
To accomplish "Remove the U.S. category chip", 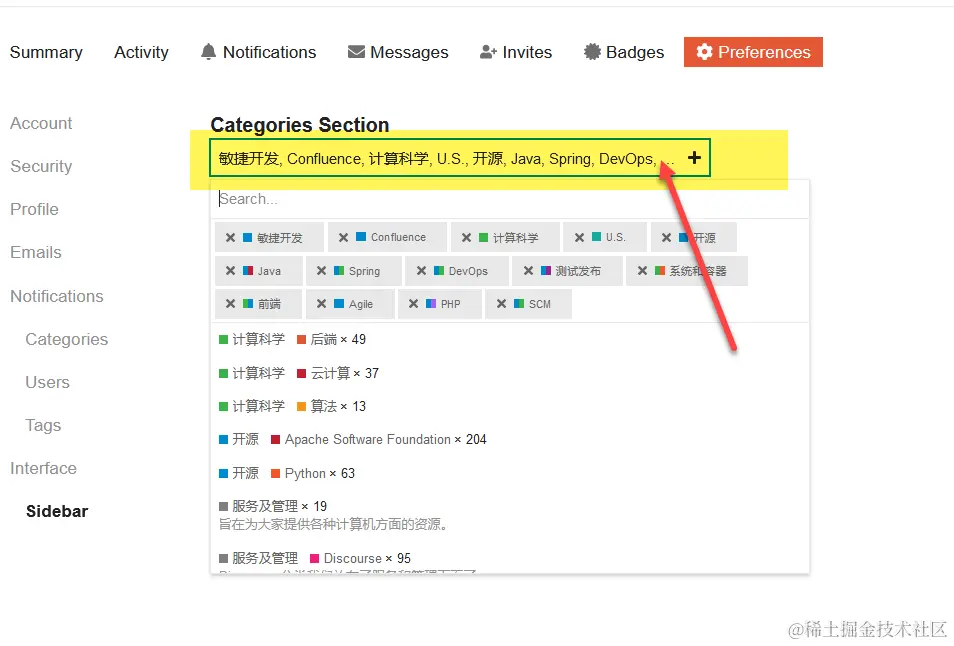I will (579, 237).
